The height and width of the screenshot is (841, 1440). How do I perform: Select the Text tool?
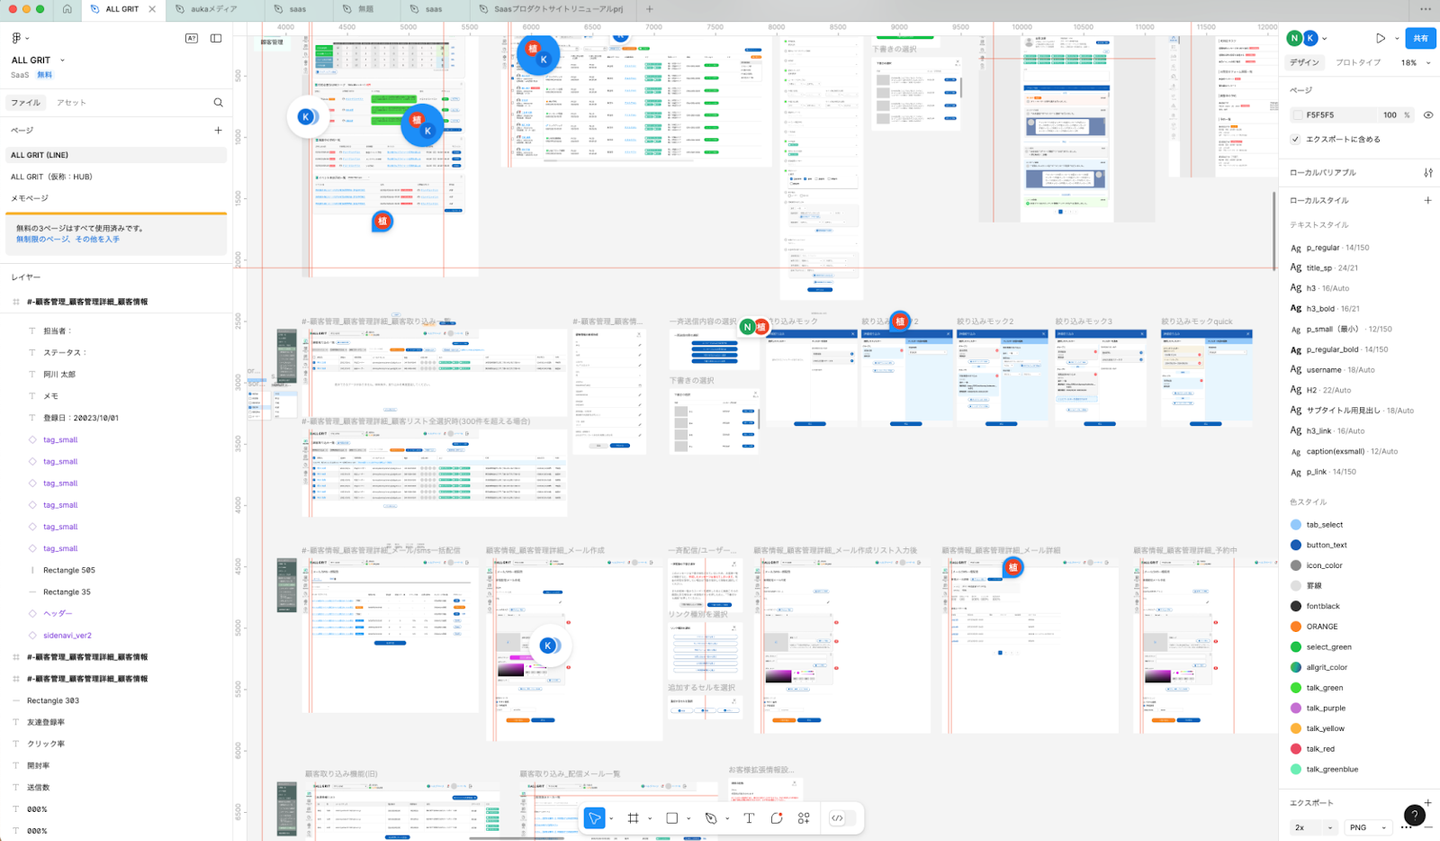[x=748, y=818]
